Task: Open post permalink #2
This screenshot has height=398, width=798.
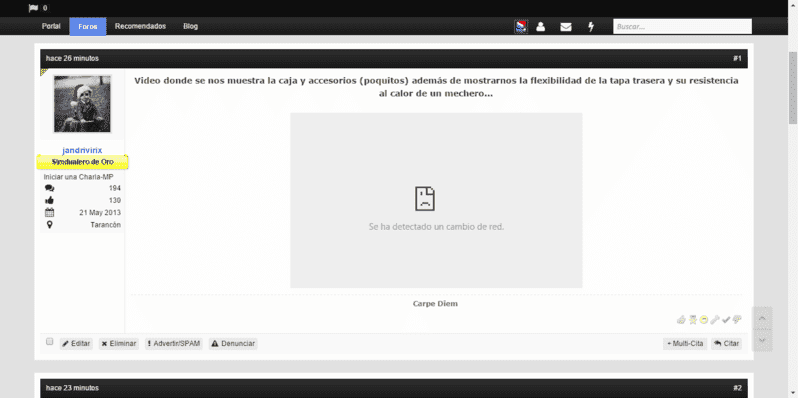Action: click(x=737, y=388)
